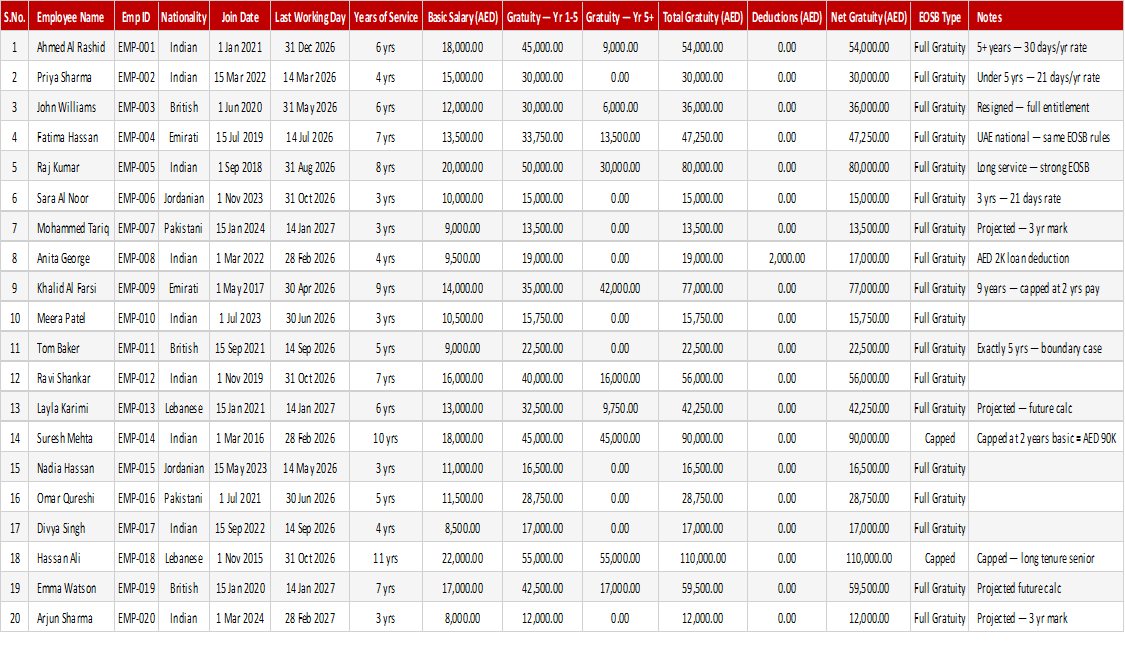Viewport: 1125px width, 661px height.
Task: Select employee ID EMP-010
Action: point(136,319)
